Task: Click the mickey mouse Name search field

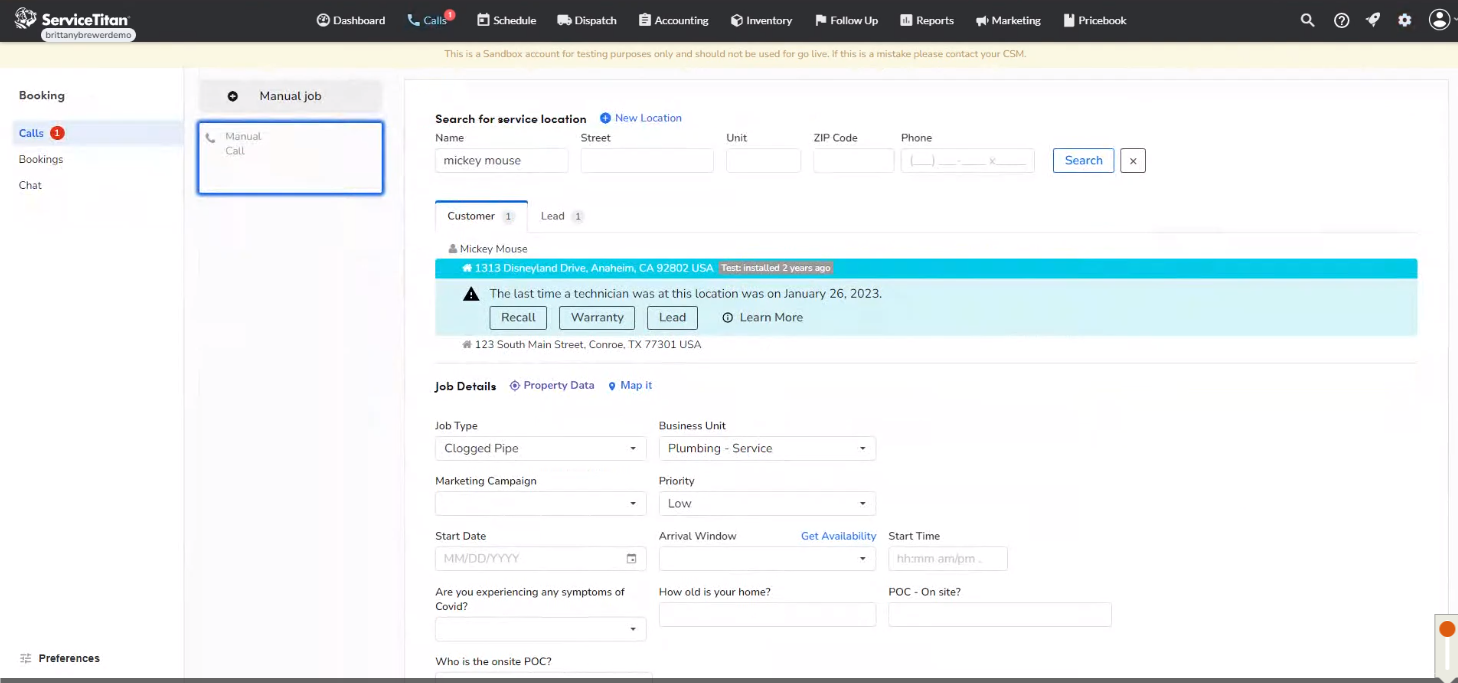Action: 501,160
